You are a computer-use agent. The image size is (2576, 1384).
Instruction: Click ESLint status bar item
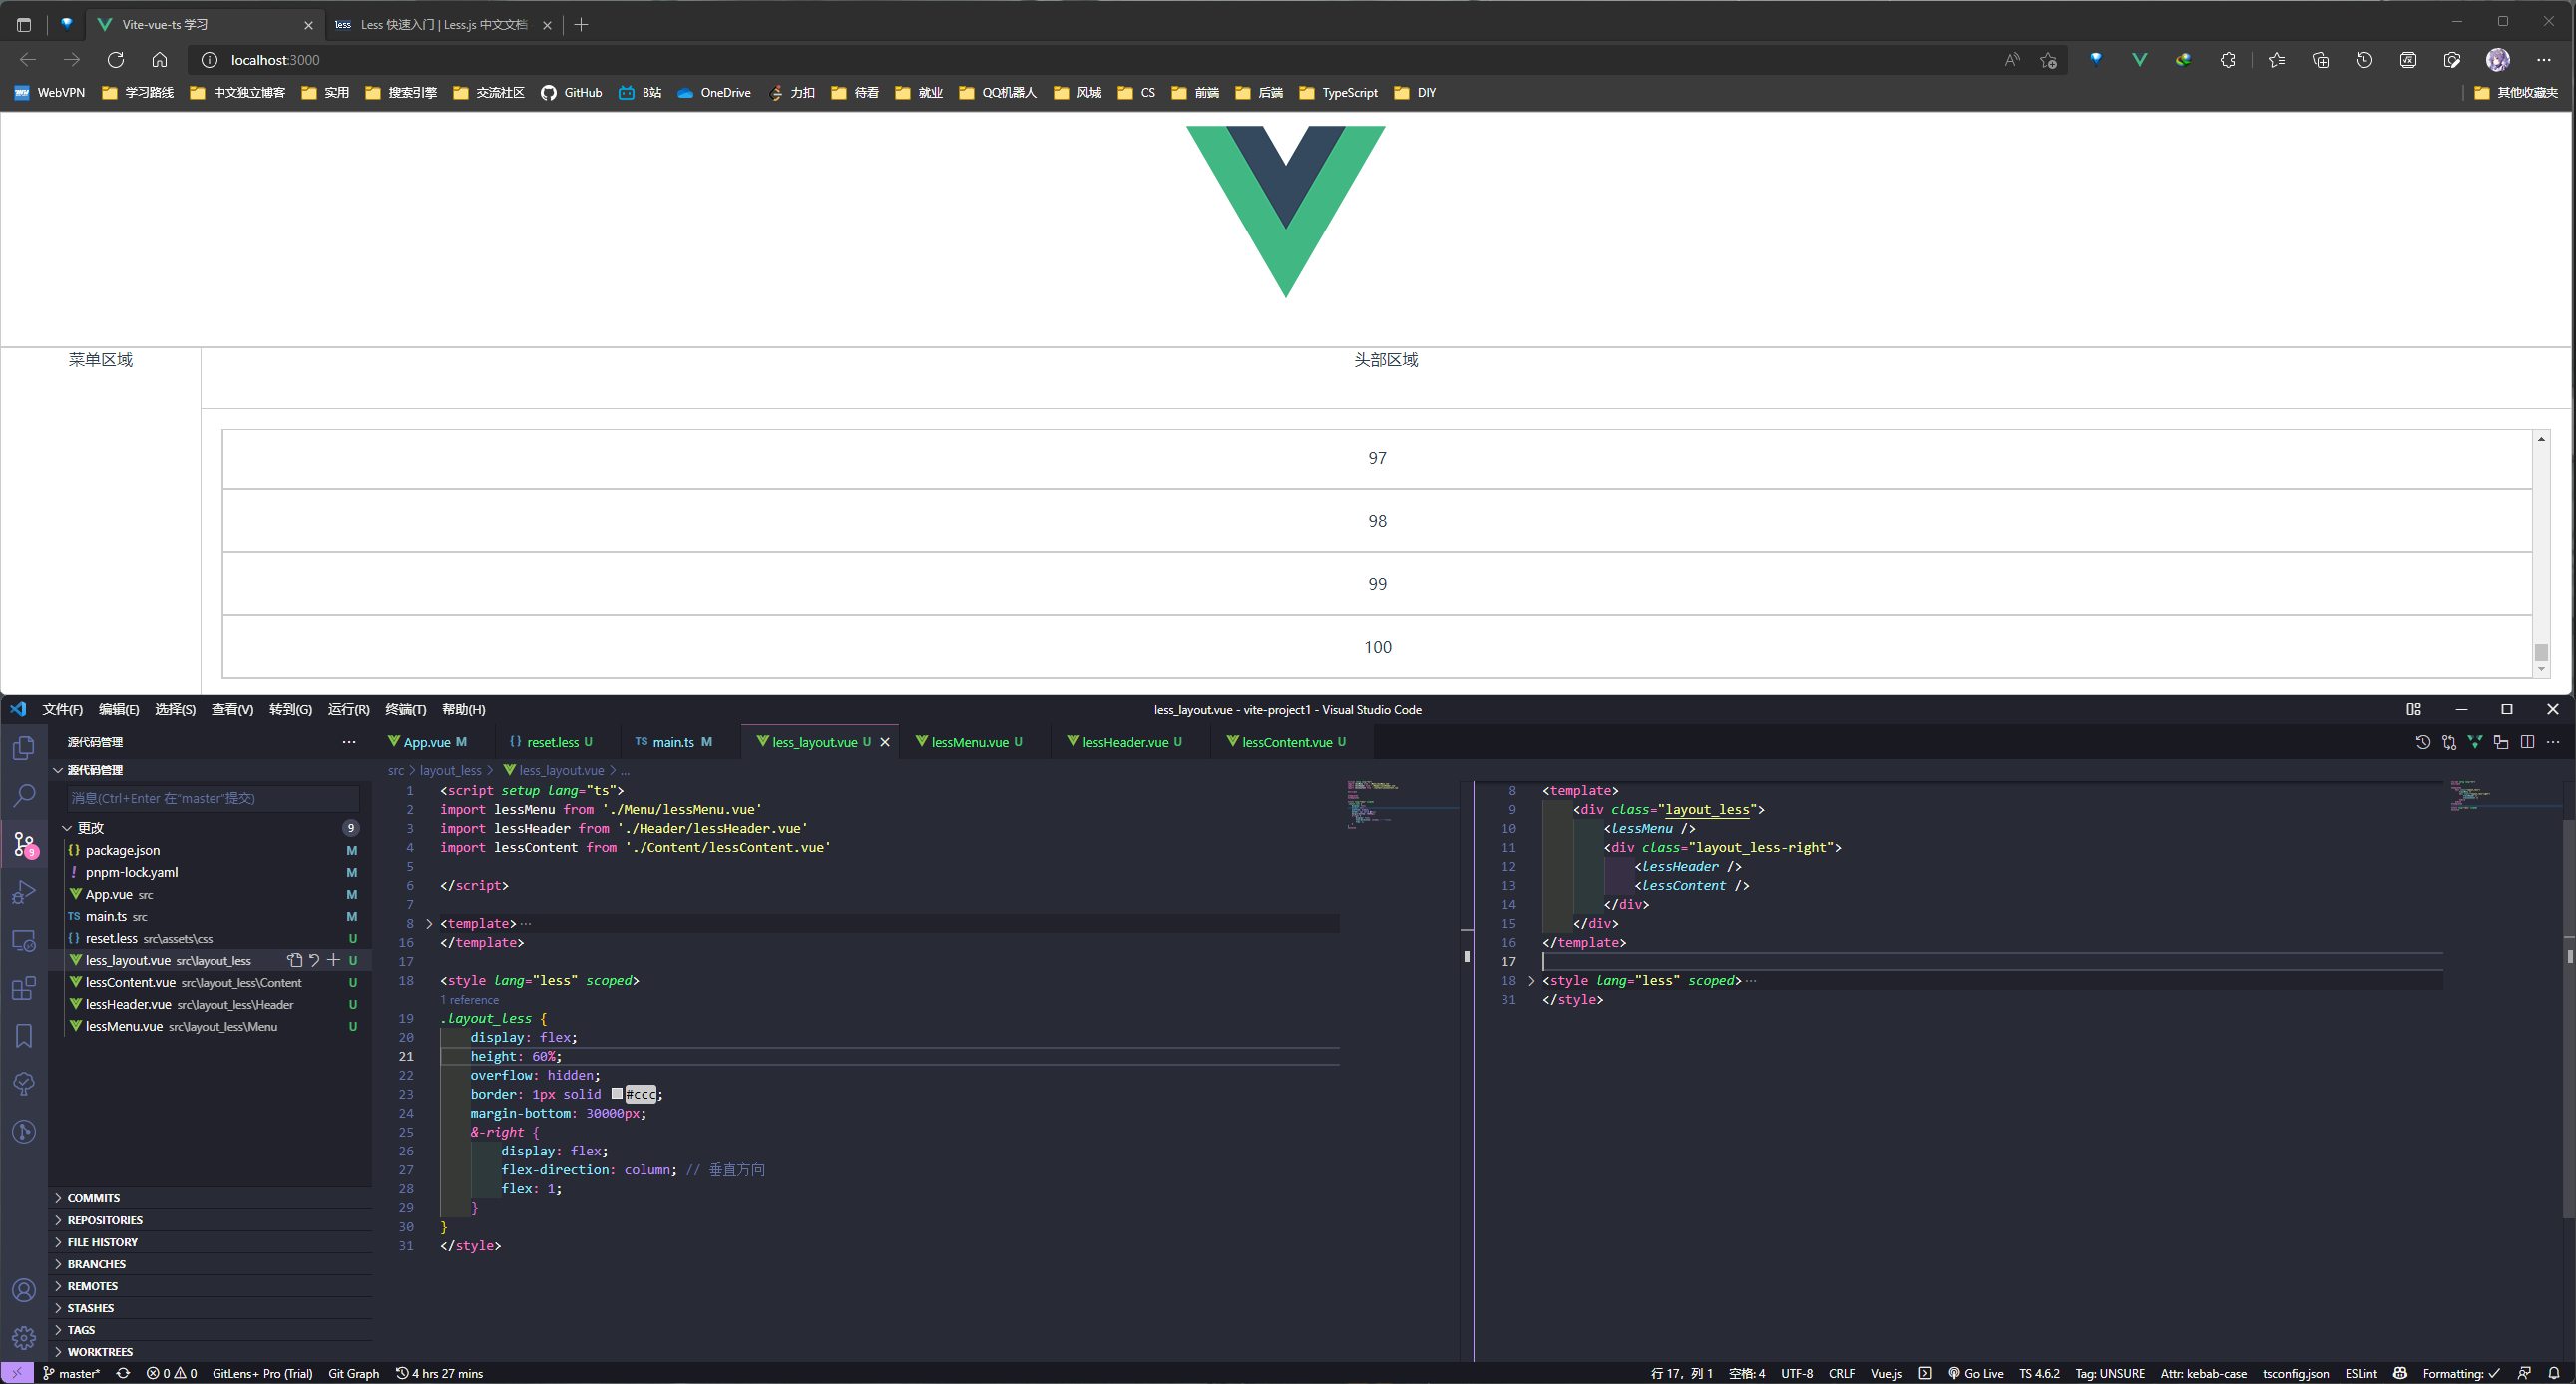tap(2361, 1373)
